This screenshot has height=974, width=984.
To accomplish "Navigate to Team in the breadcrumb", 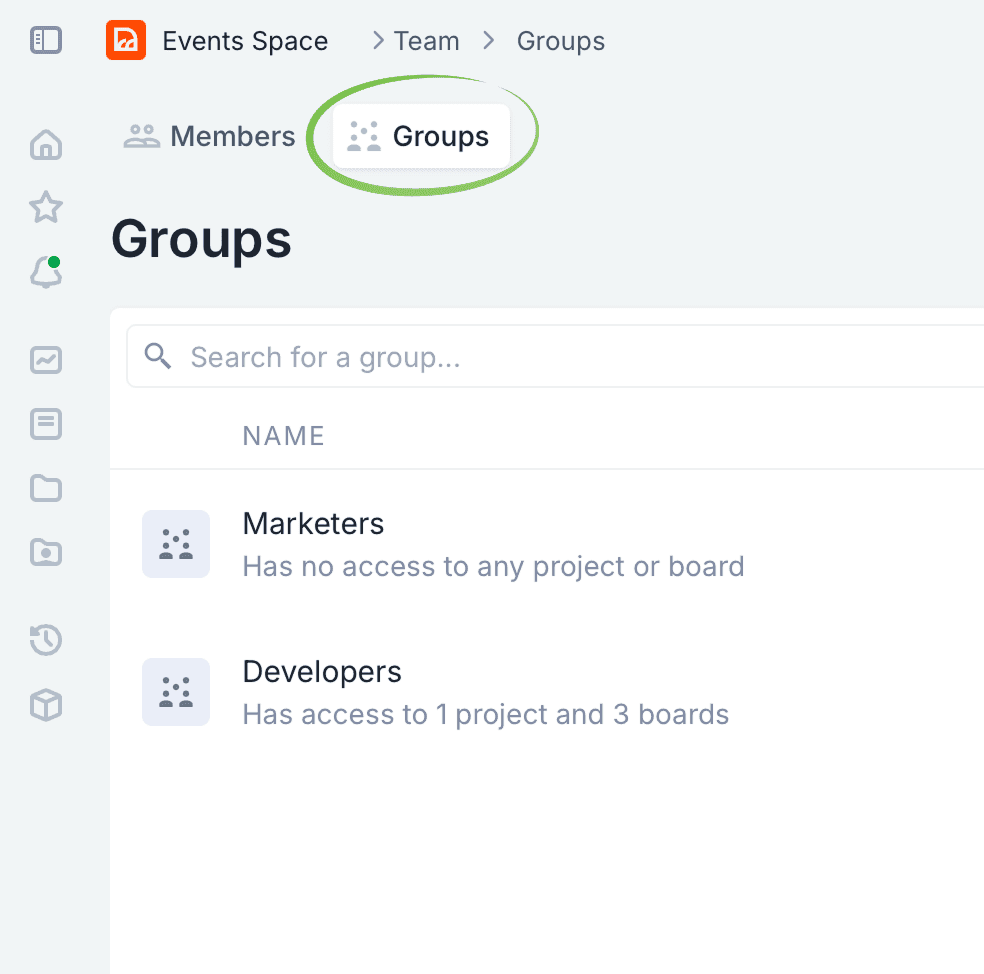I will [426, 41].
